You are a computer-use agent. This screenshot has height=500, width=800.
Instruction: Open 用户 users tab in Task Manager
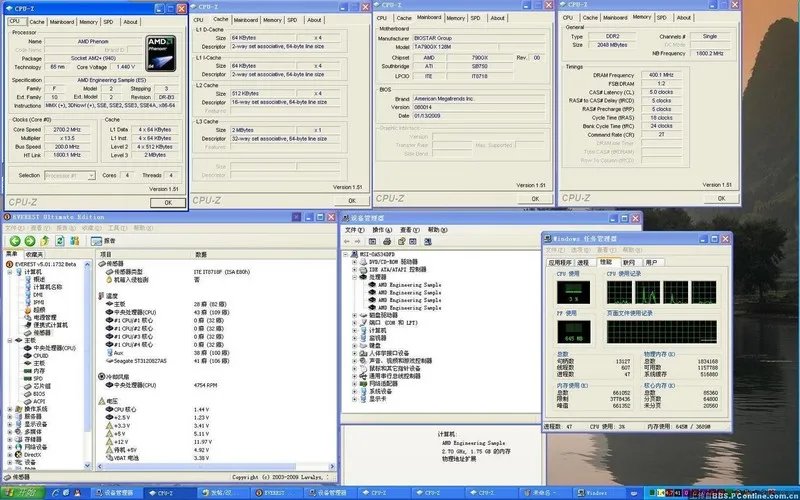pyautogui.click(x=652, y=262)
